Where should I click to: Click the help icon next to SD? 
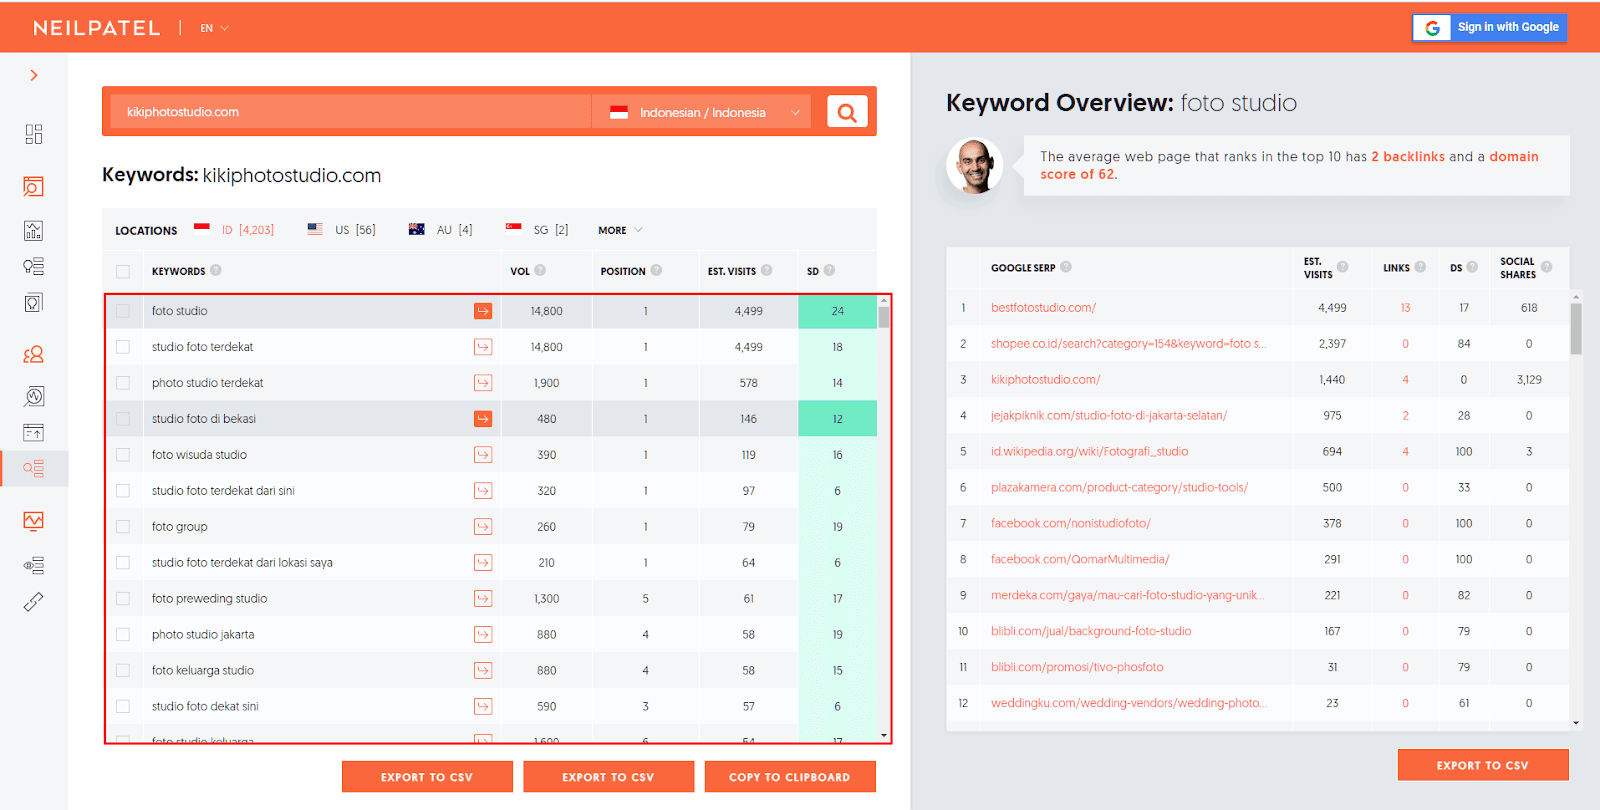pos(829,270)
